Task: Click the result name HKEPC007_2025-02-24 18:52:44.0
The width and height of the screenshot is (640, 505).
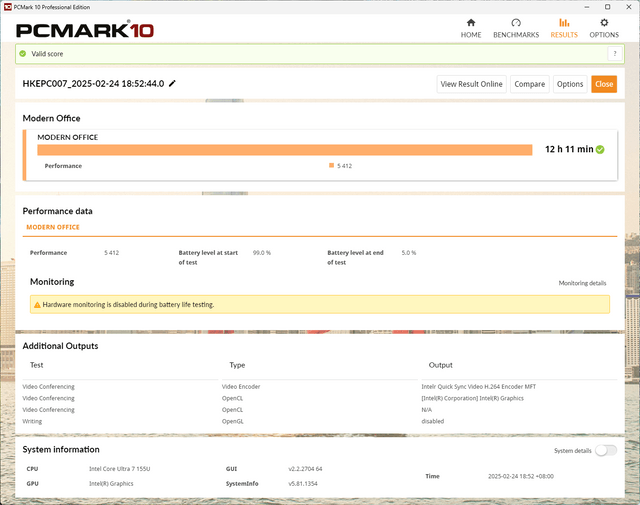Action: pos(93,84)
